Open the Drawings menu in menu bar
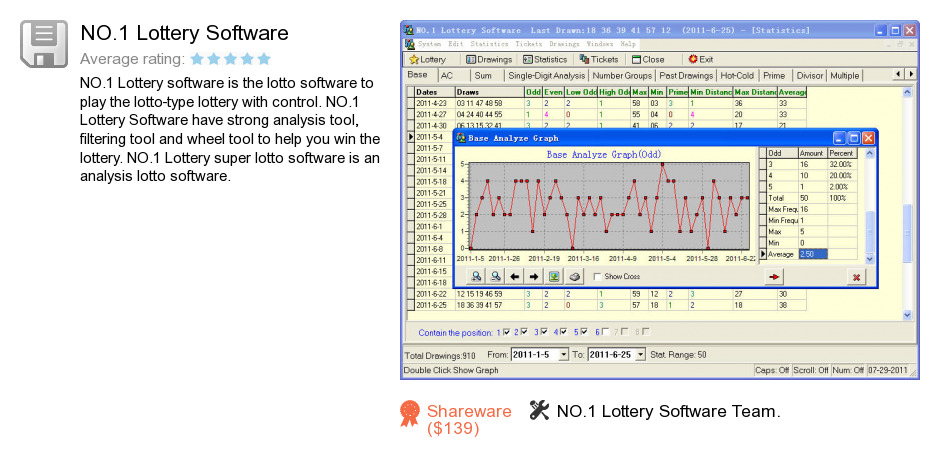The height and width of the screenshot is (464, 940). (564, 44)
